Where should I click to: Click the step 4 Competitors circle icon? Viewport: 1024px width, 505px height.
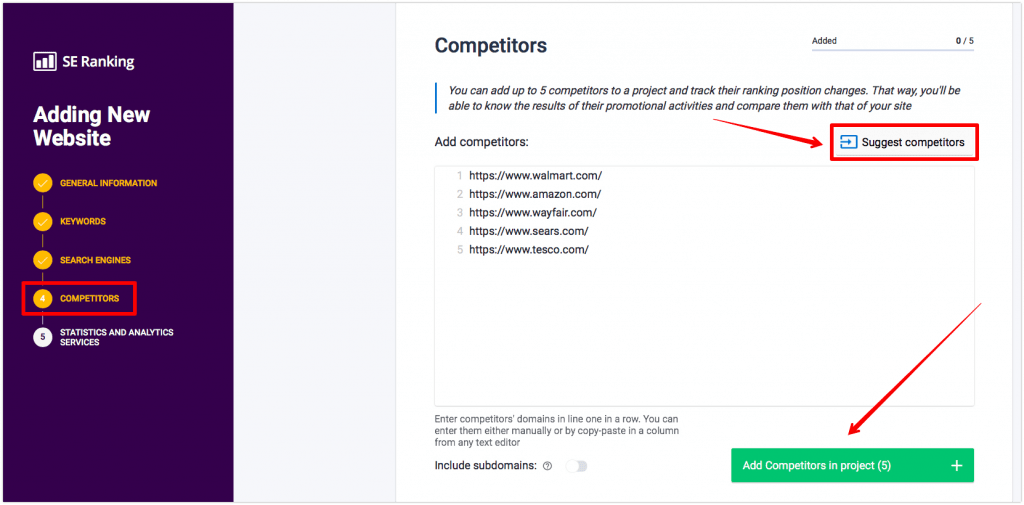[x=42, y=299]
